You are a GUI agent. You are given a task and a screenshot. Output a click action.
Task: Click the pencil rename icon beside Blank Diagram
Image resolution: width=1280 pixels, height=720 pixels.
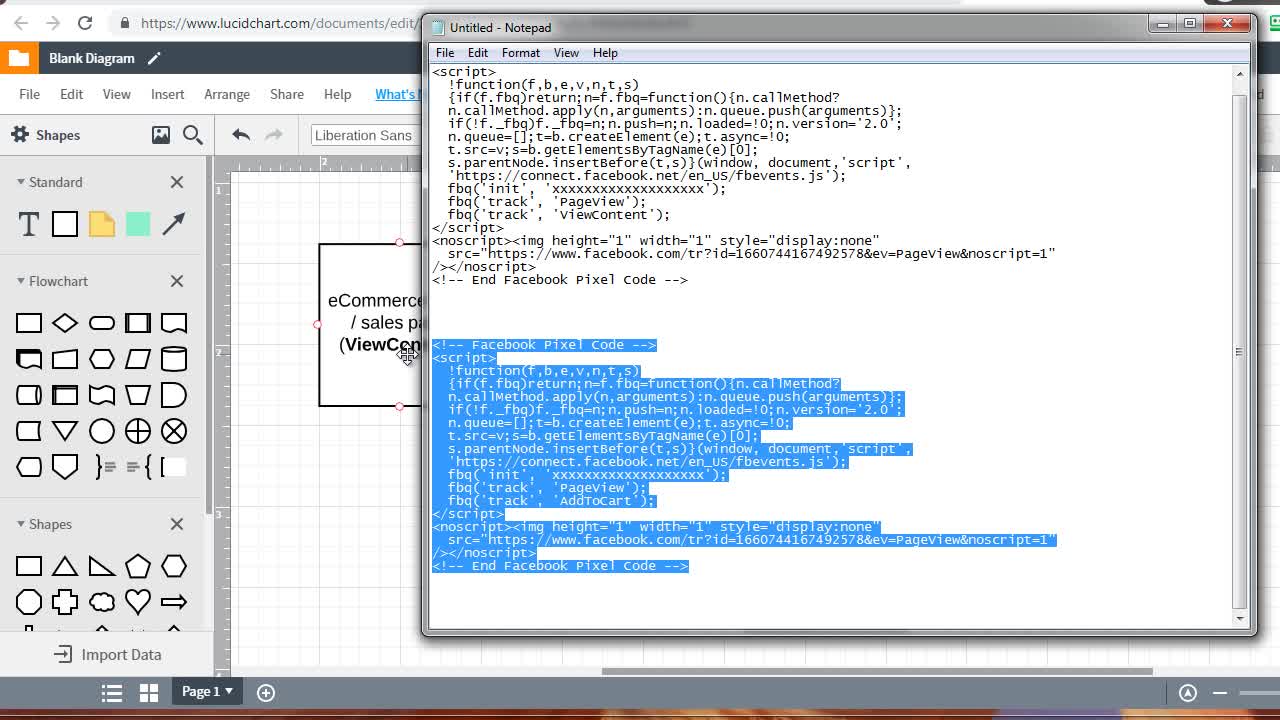(154, 58)
